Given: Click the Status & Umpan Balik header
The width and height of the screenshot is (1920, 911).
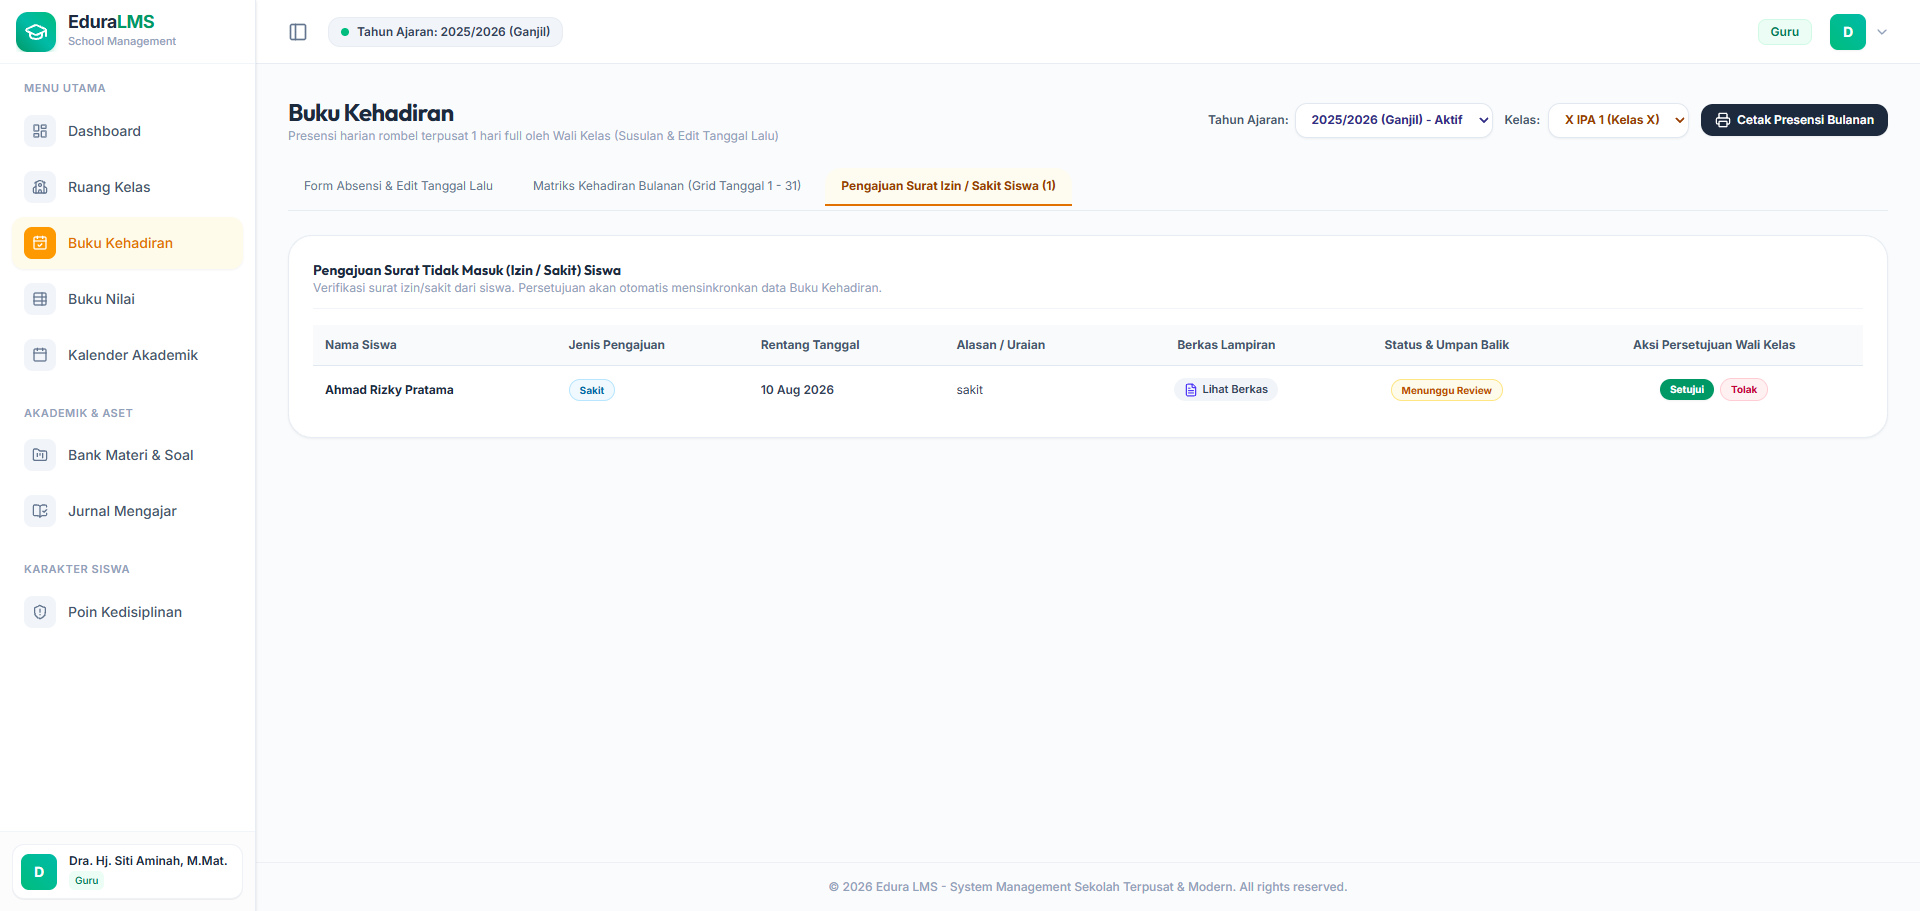Looking at the screenshot, I should pyautogui.click(x=1447, y=345).
